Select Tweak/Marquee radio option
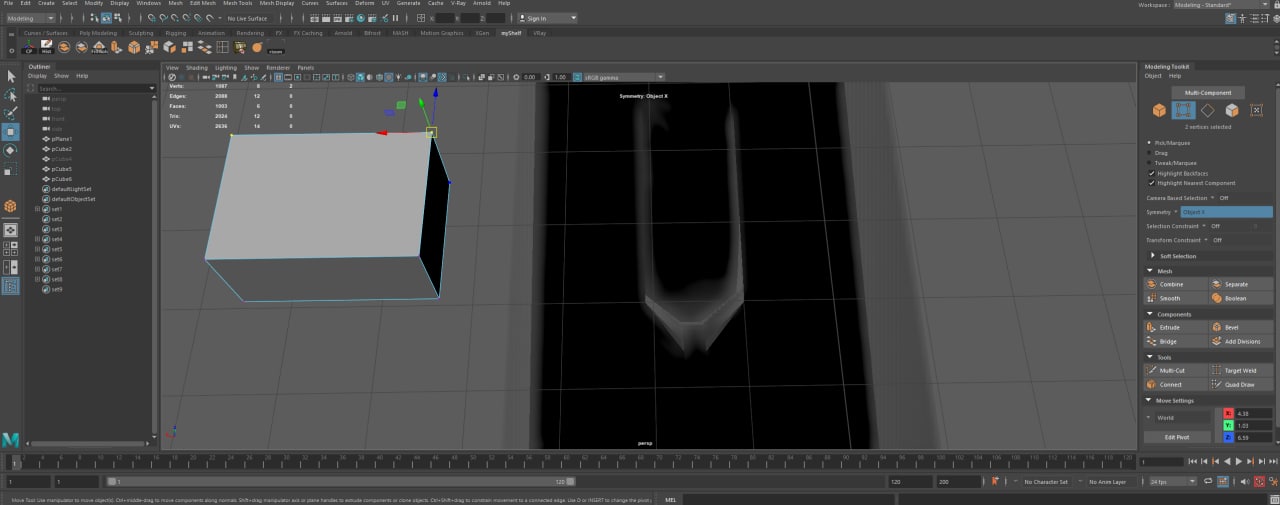This screenshot has width=1280, height=505. pos(1150,163)
